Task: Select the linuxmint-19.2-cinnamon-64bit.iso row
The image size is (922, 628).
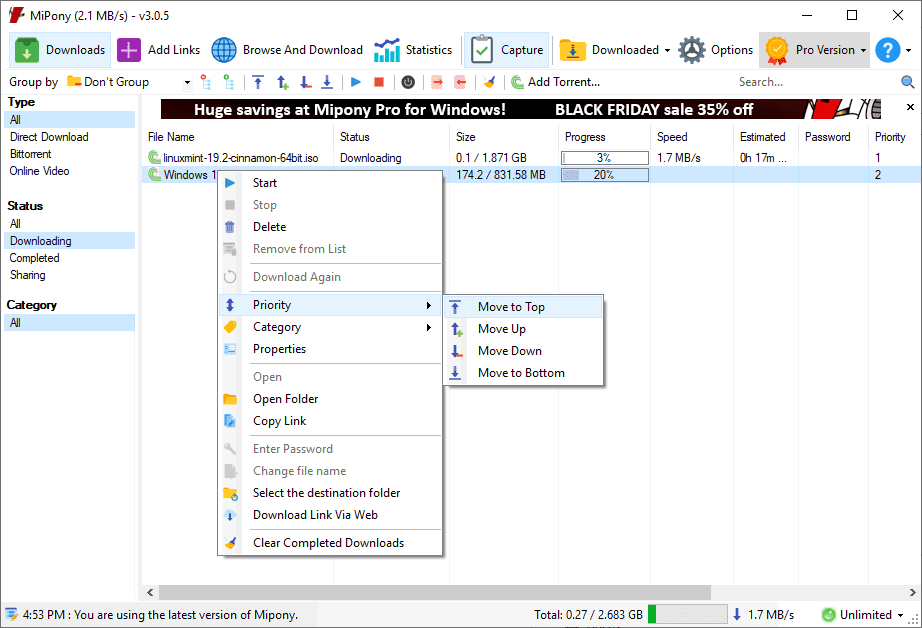Action: tap(531, 158)
